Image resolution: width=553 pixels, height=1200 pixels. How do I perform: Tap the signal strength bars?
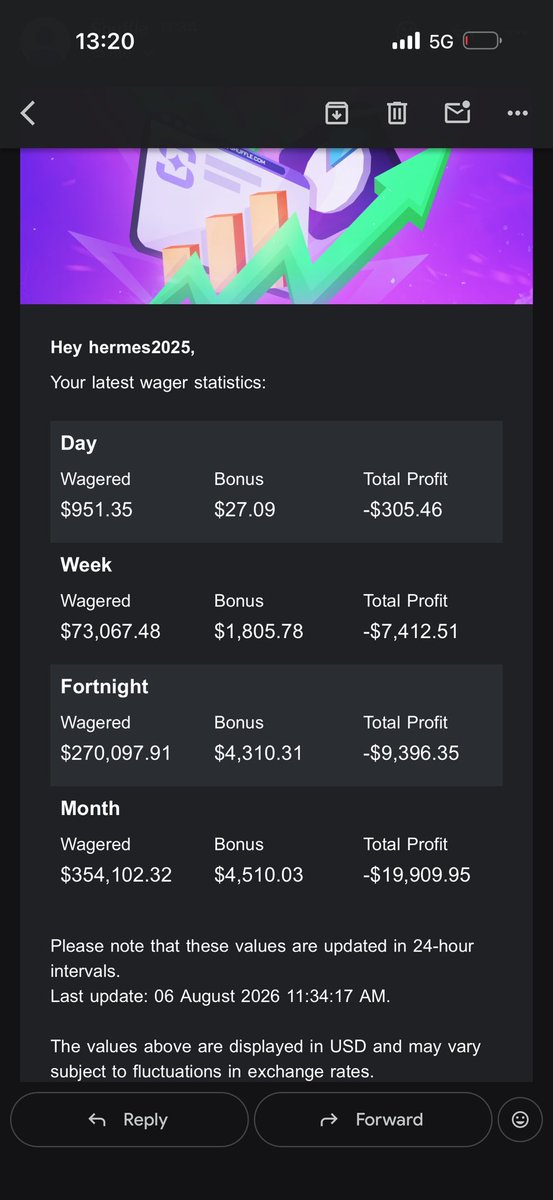pyautogui.click(x=406, y=41)
